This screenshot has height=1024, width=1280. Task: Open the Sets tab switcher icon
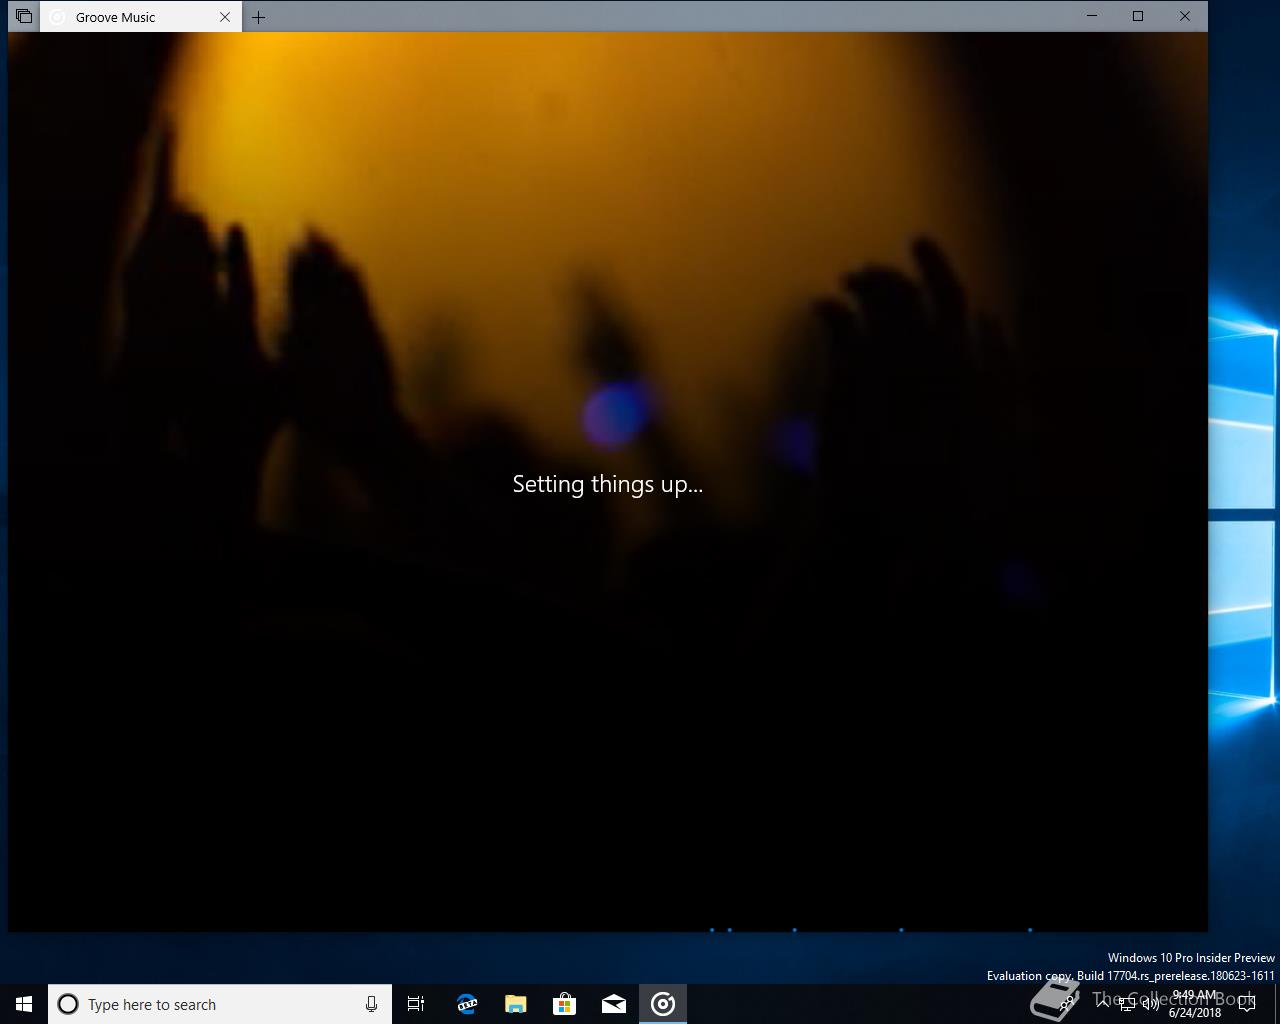click(x=24, y=16)
